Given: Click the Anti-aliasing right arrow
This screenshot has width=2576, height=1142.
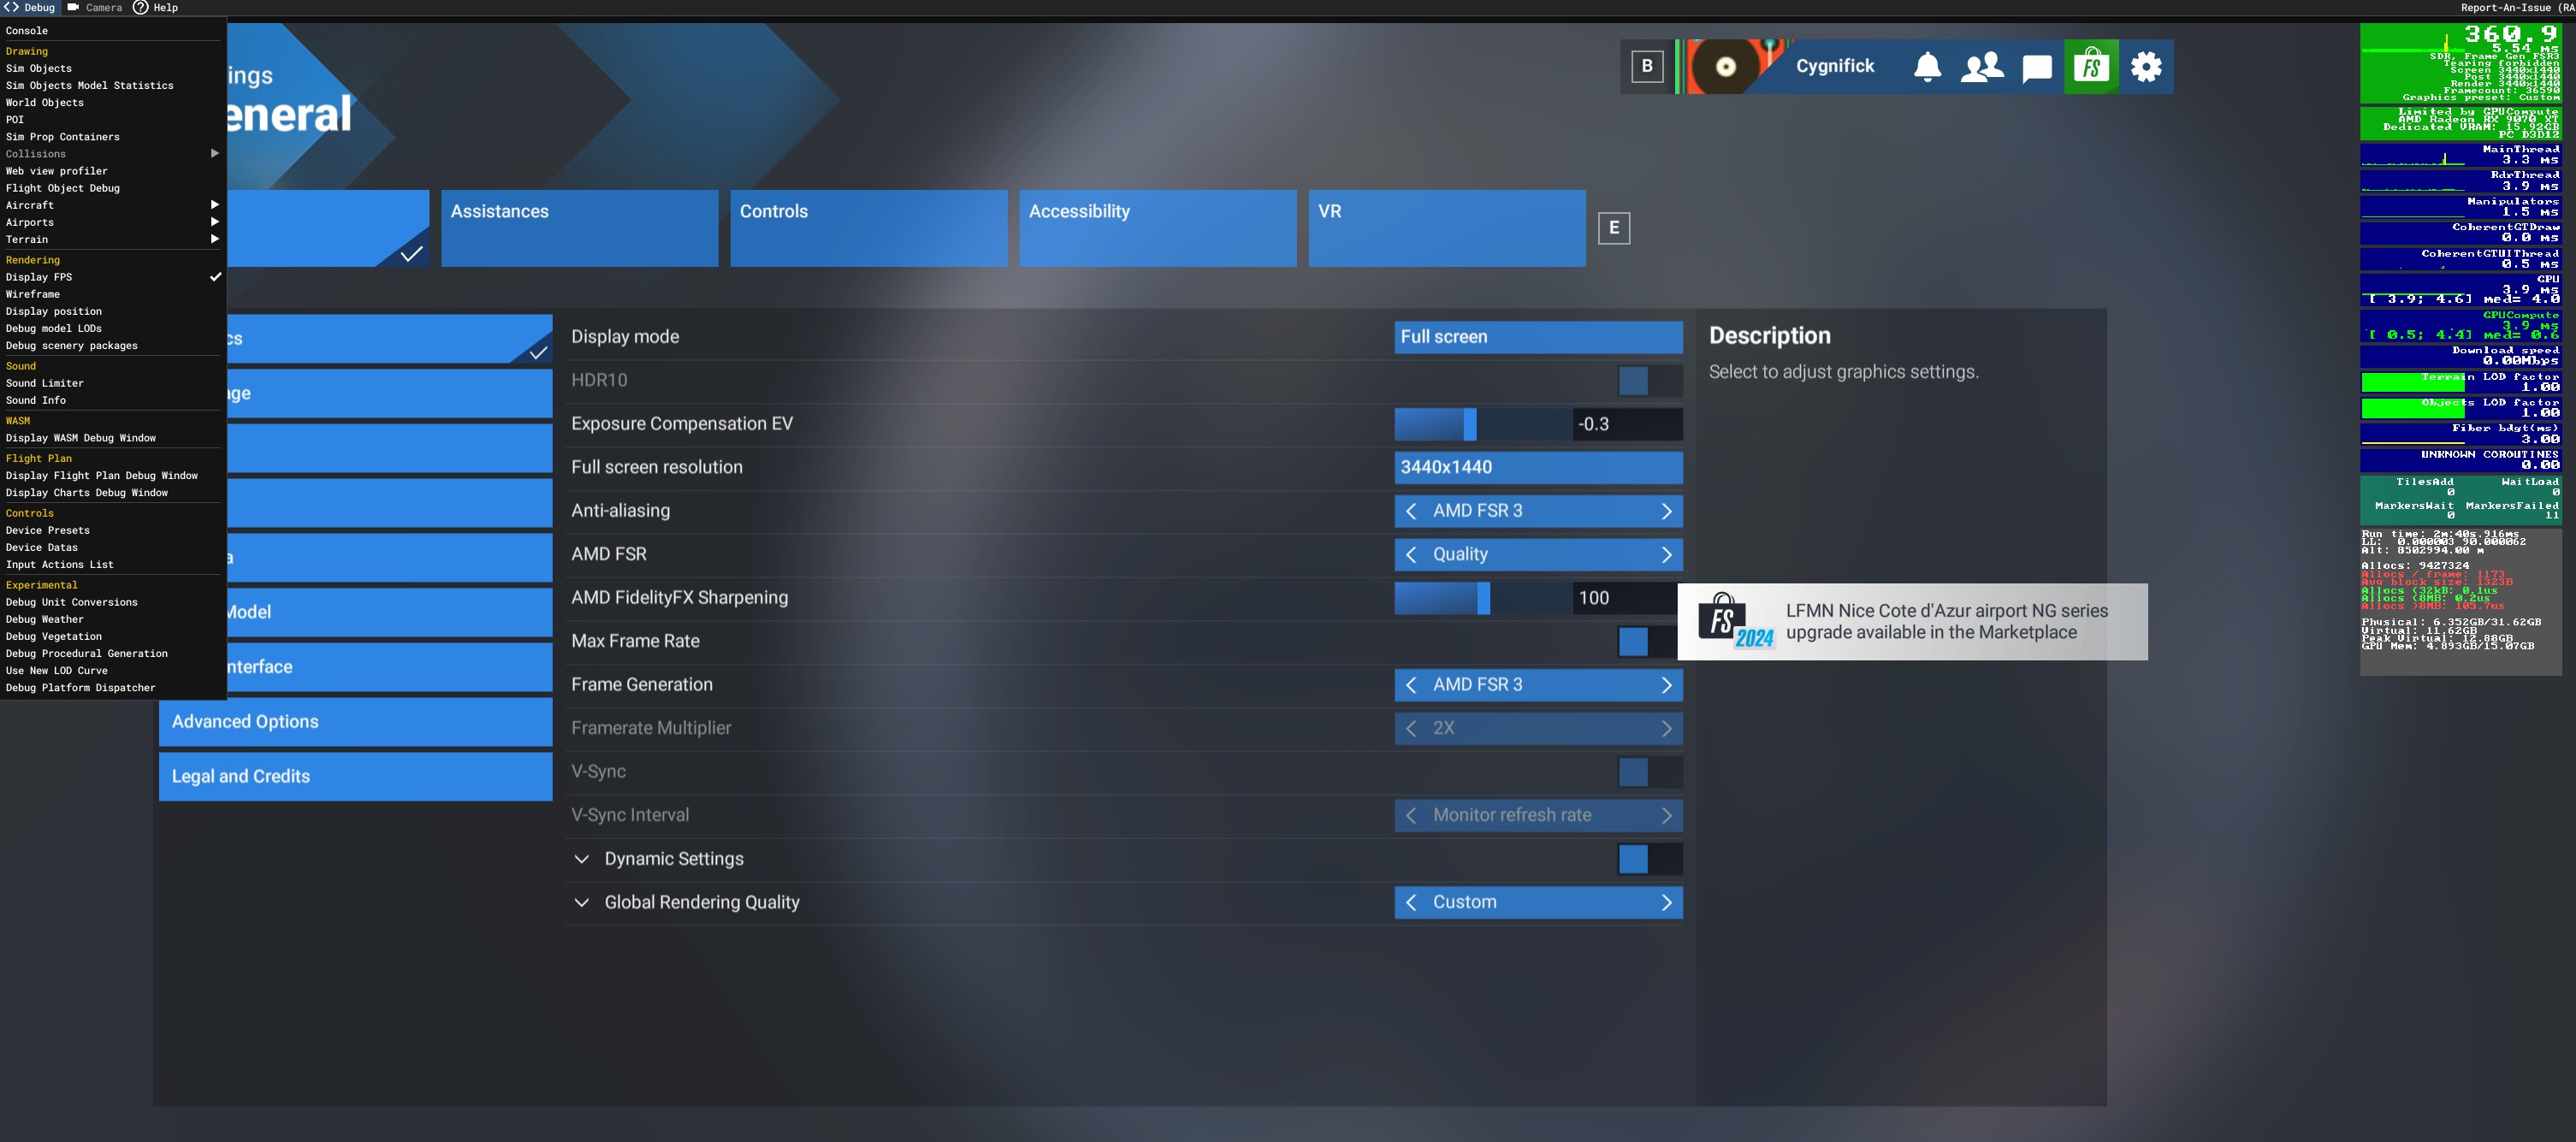Looking at the screenshot, I should tap(1666, 511).
